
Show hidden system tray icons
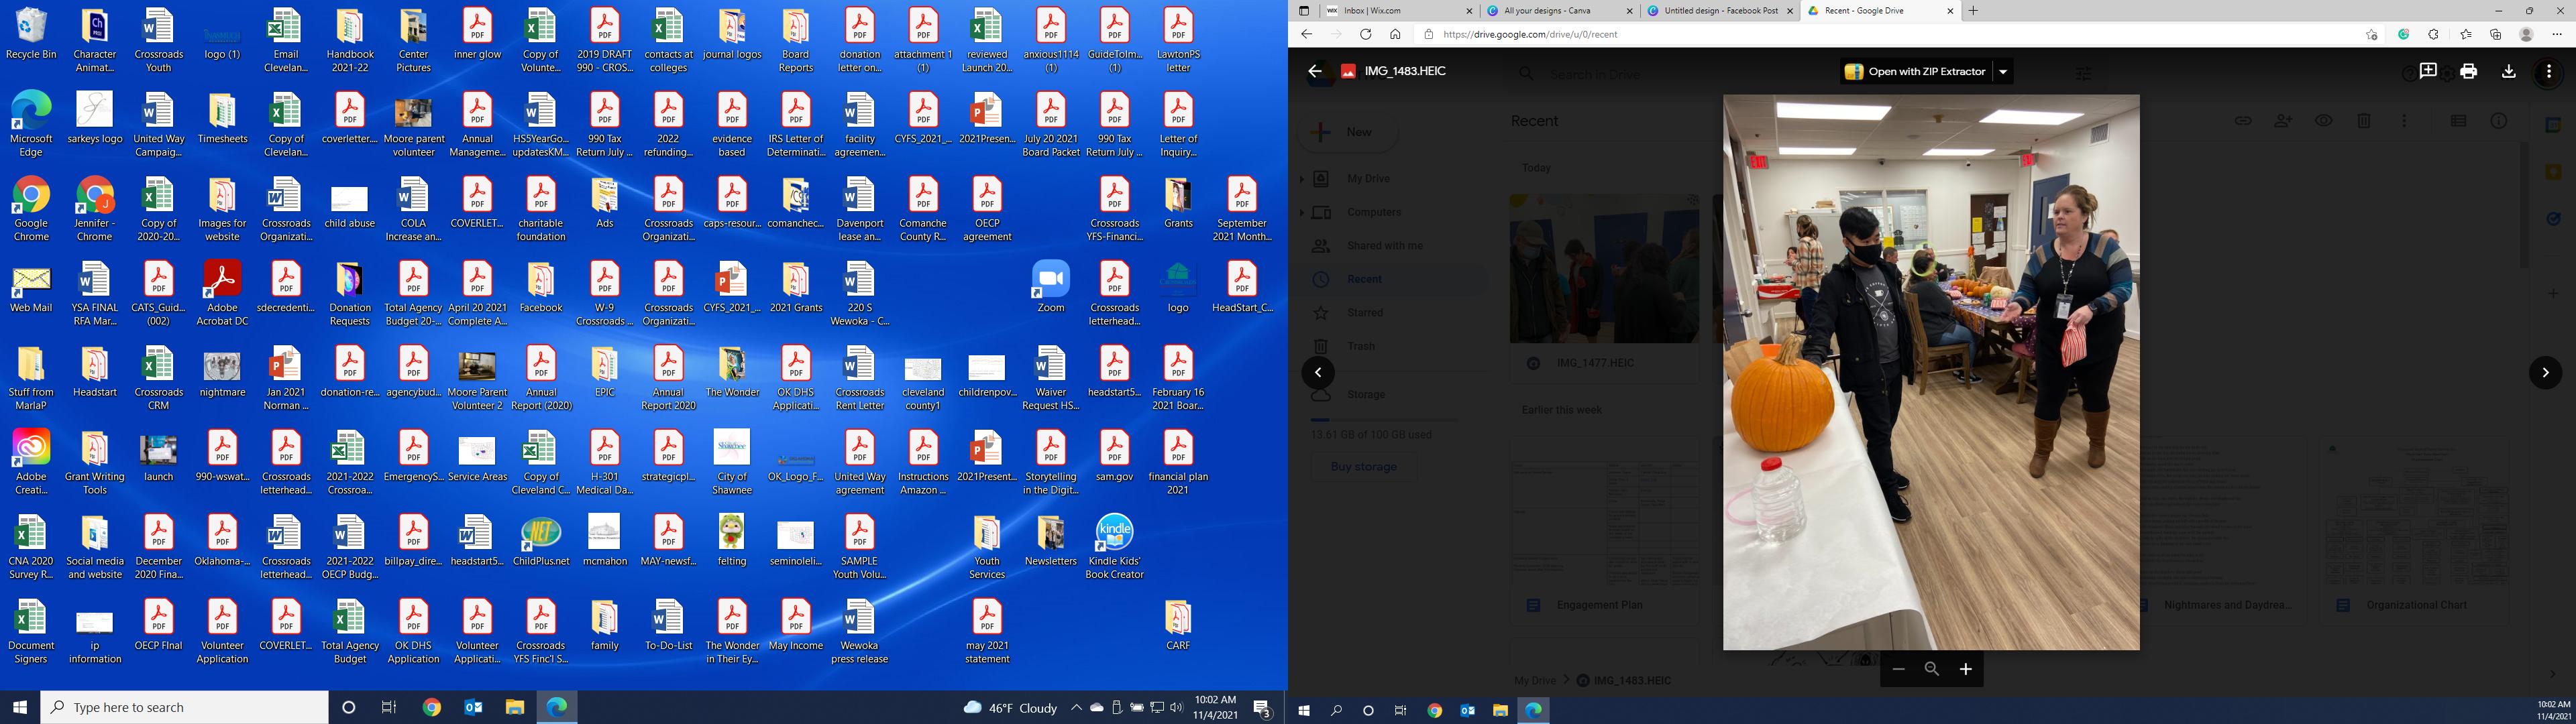(x=1076, y=707)
